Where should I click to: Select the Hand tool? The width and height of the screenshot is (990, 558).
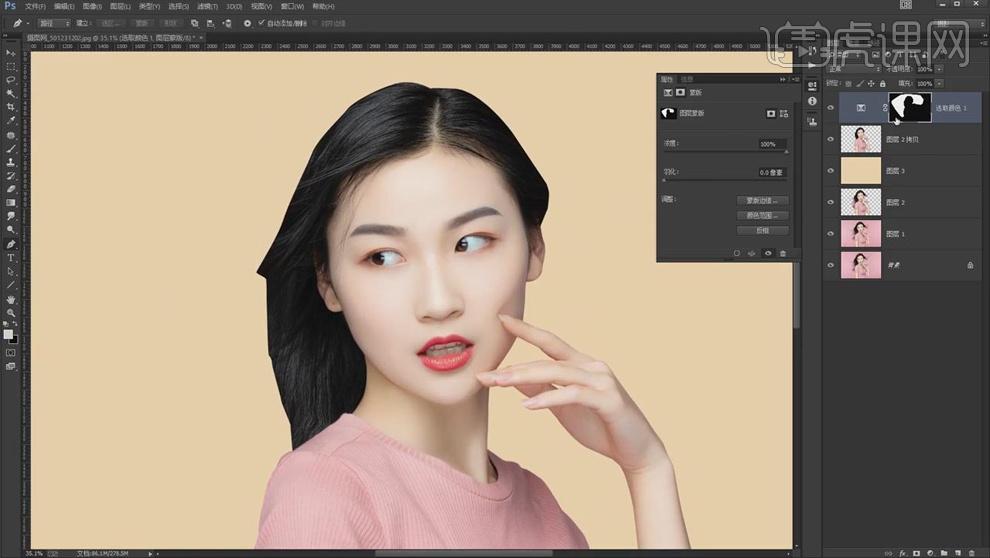coord(11,299)
